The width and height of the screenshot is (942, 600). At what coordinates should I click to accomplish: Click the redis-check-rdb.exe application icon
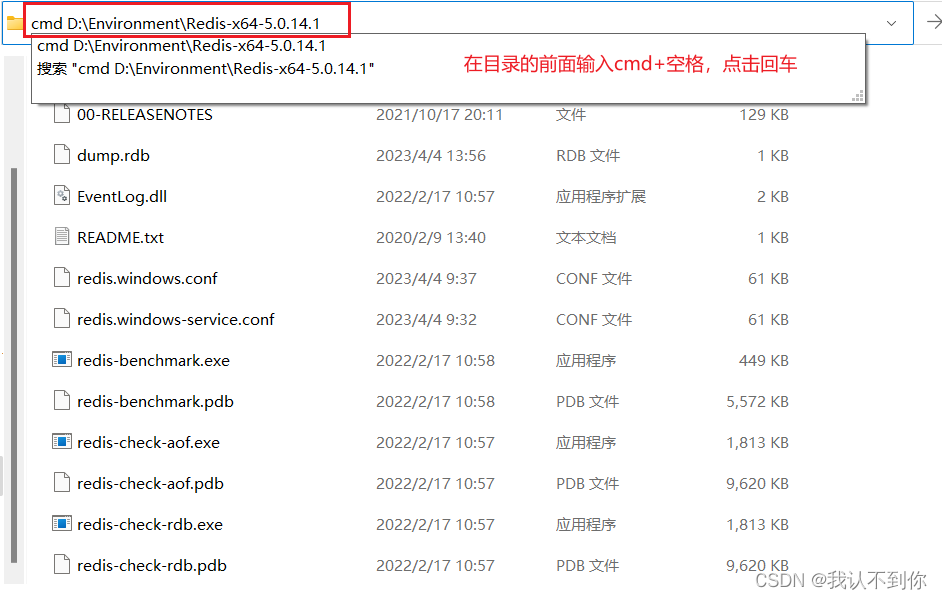(62, 524)
